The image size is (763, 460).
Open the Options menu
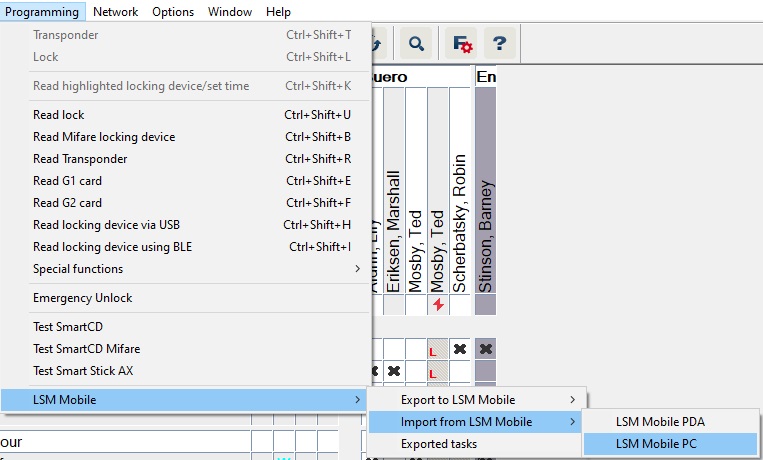click(x=173, y=12)
